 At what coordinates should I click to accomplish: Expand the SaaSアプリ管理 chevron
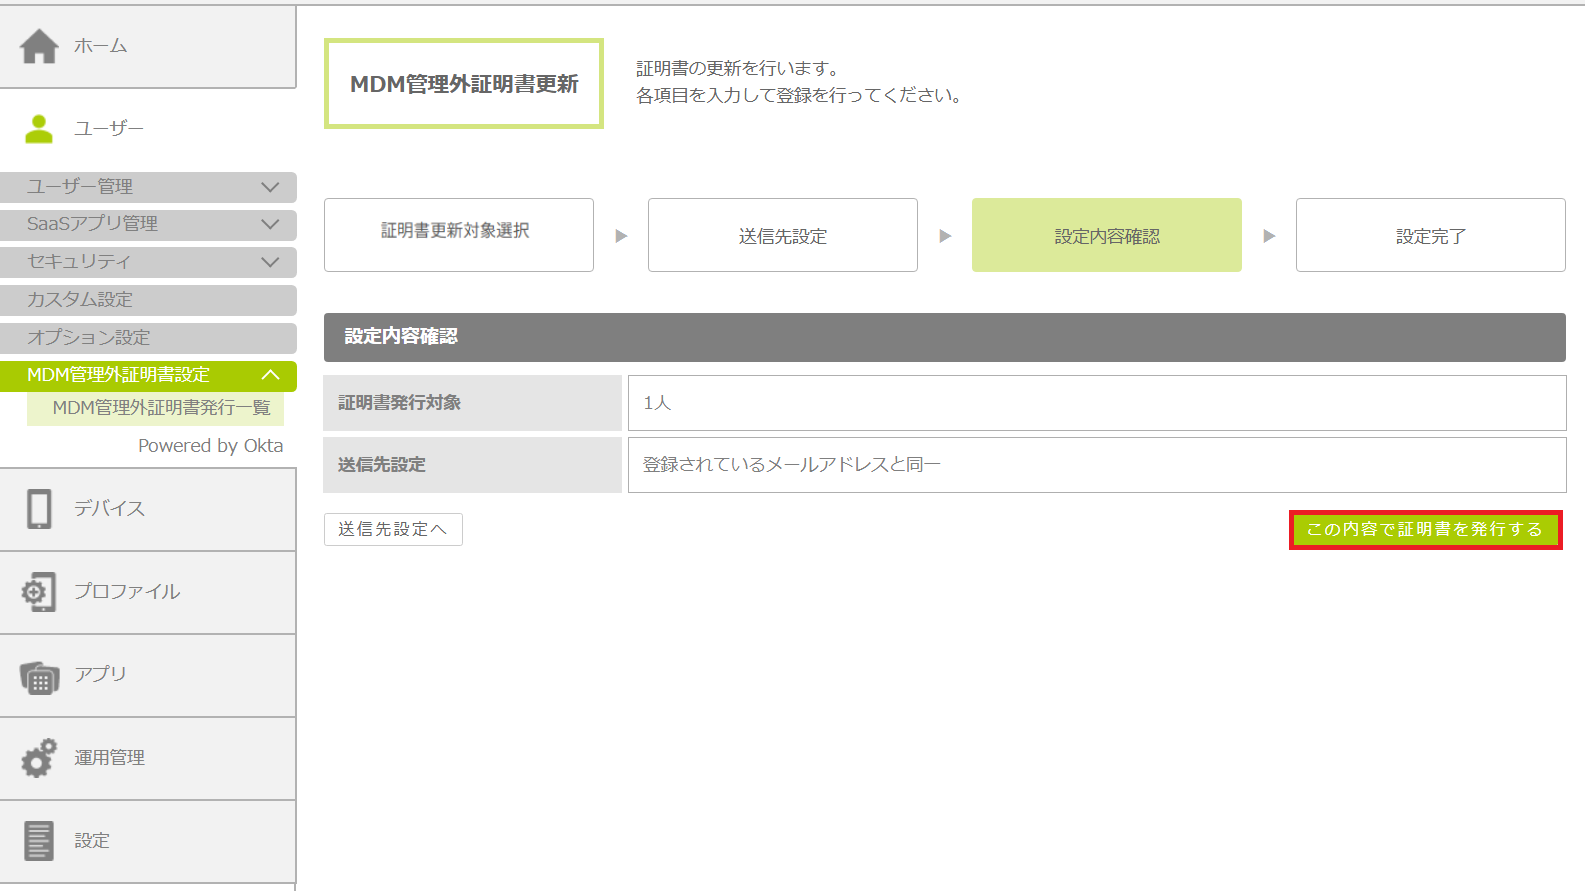[x=270, y=224]
